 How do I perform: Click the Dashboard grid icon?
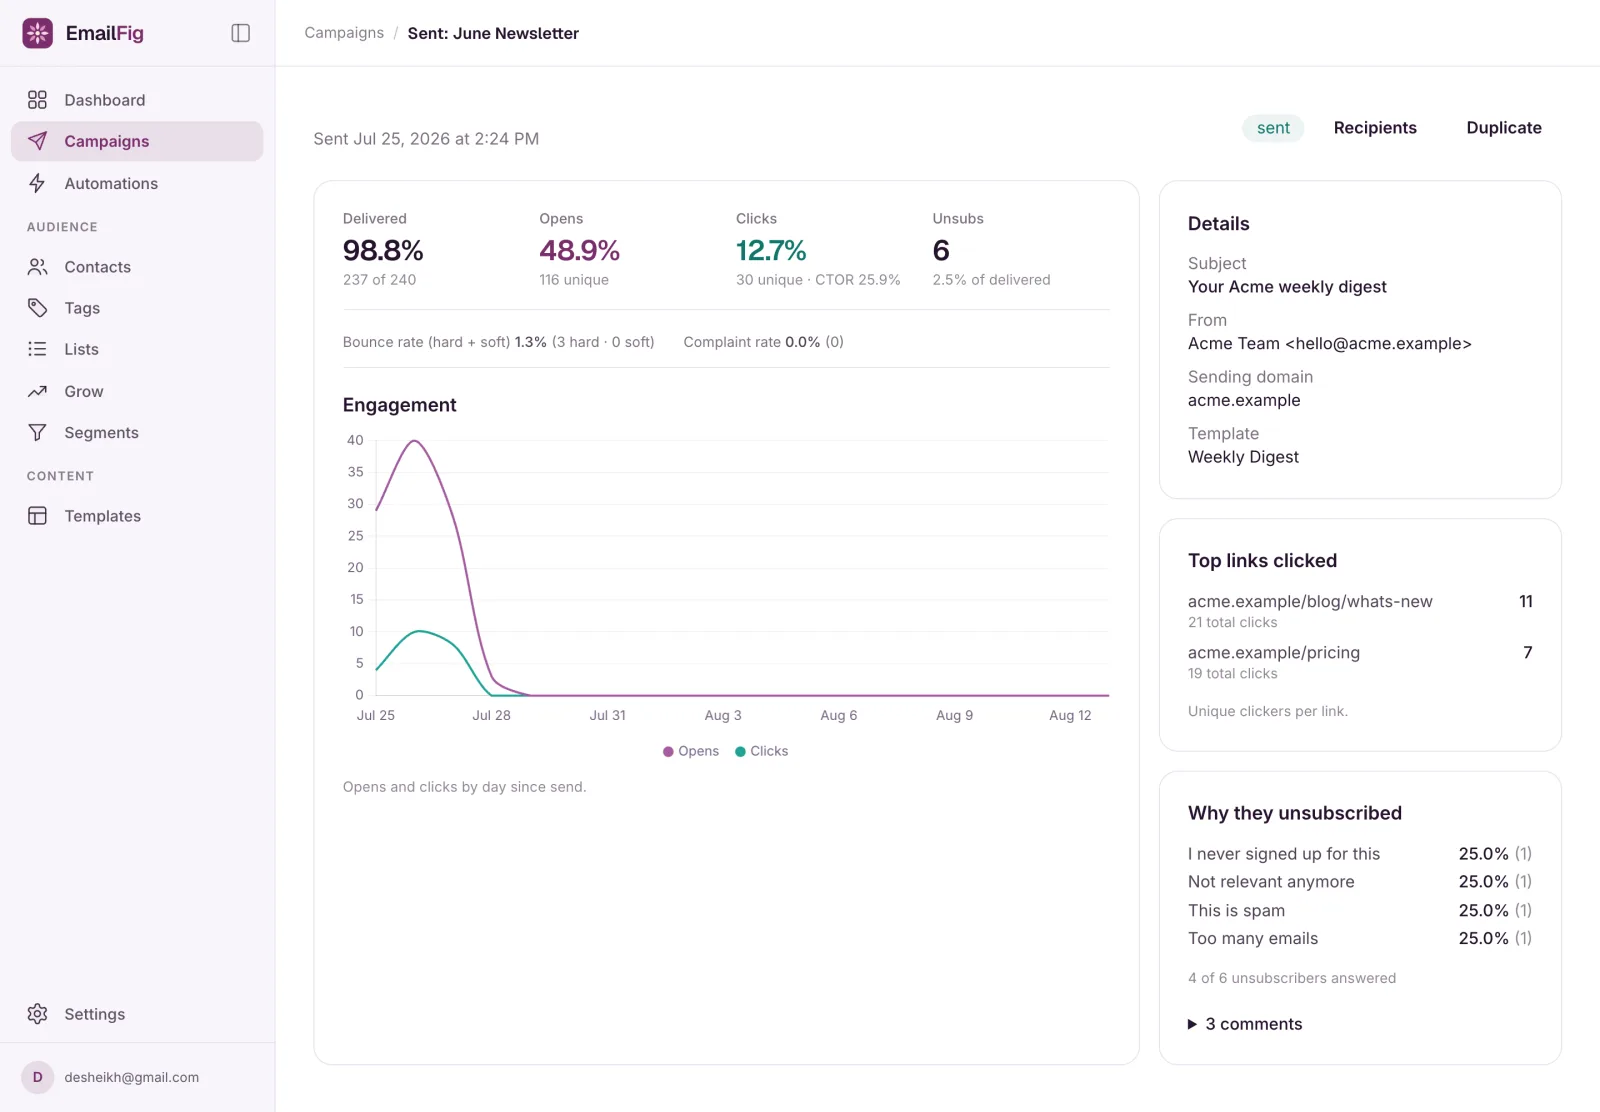(x=38, y=100)
